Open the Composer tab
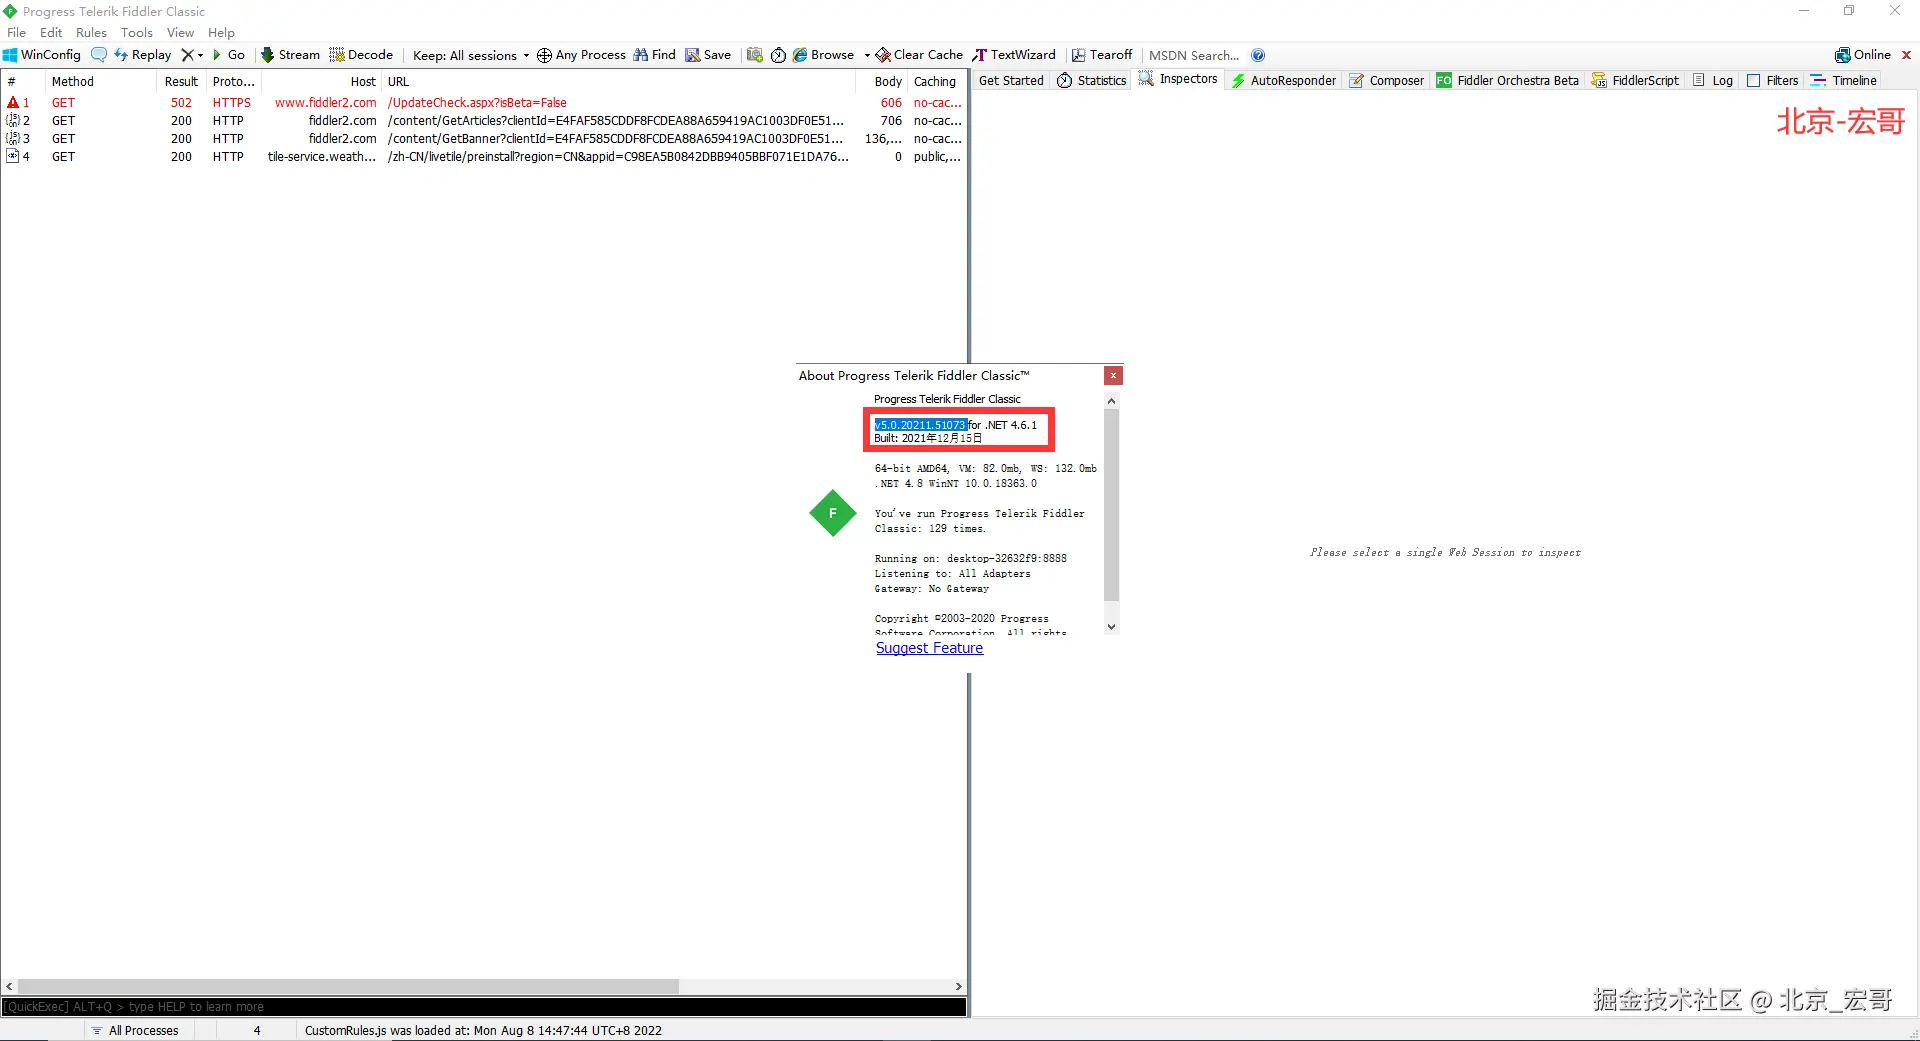The width and height of the screenshot is (1920, 1041). [1386, 80]
